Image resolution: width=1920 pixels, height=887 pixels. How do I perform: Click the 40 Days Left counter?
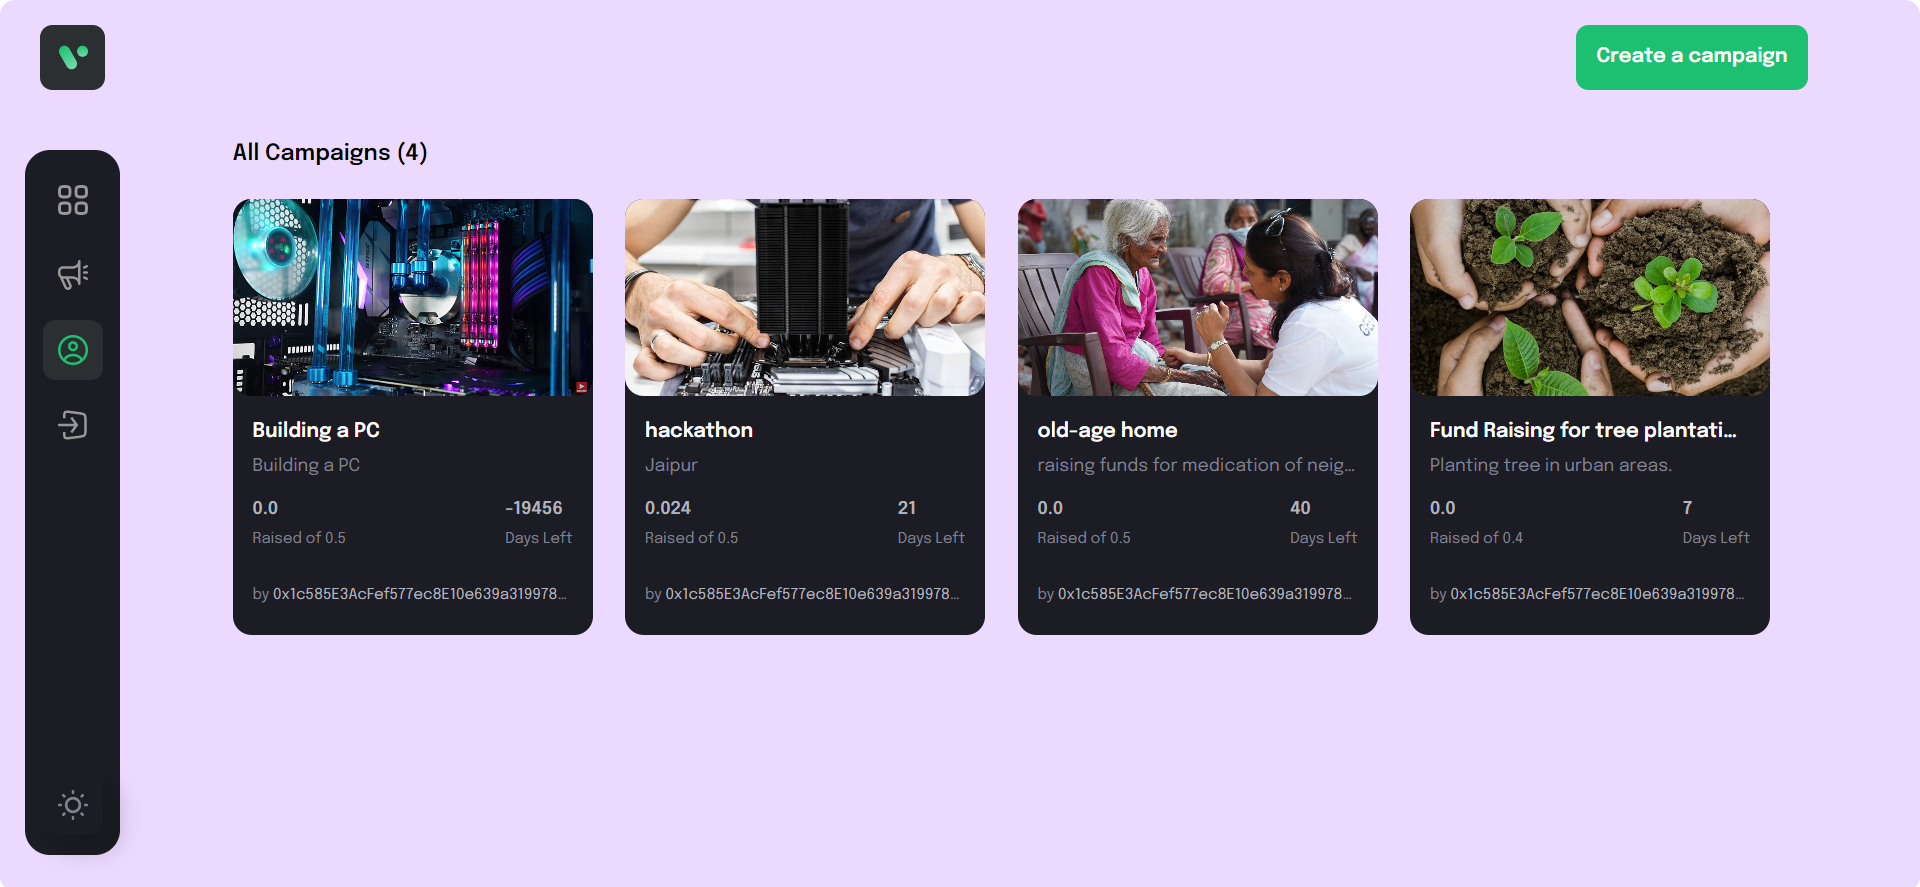click(x=1323, y=522)
